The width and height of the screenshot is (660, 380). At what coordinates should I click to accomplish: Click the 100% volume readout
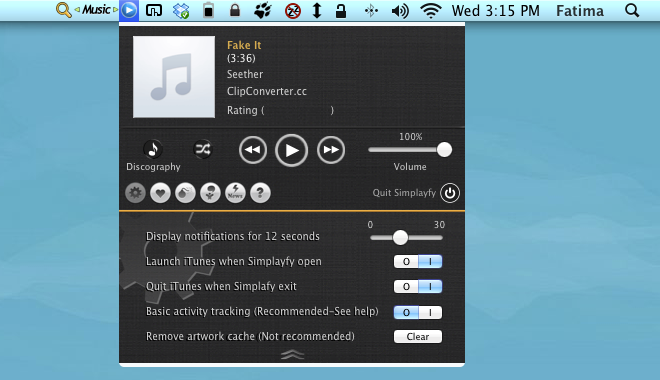410,136
